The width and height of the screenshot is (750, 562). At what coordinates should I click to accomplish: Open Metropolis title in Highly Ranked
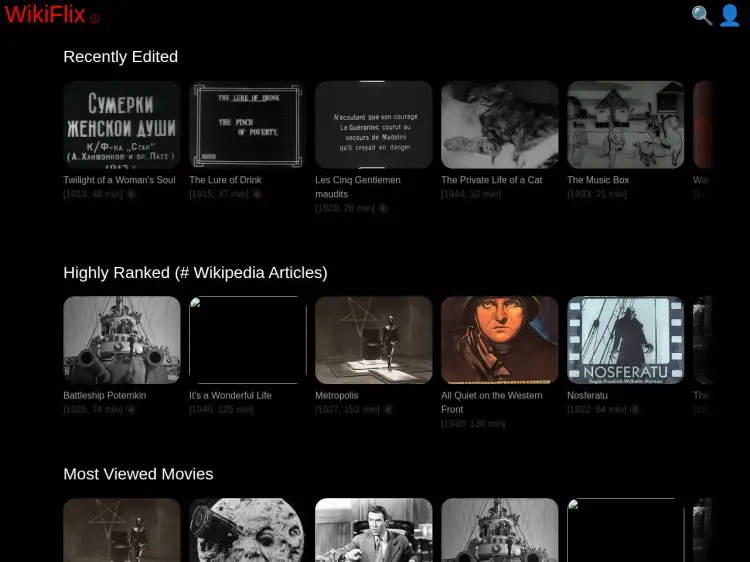(337, 396)
